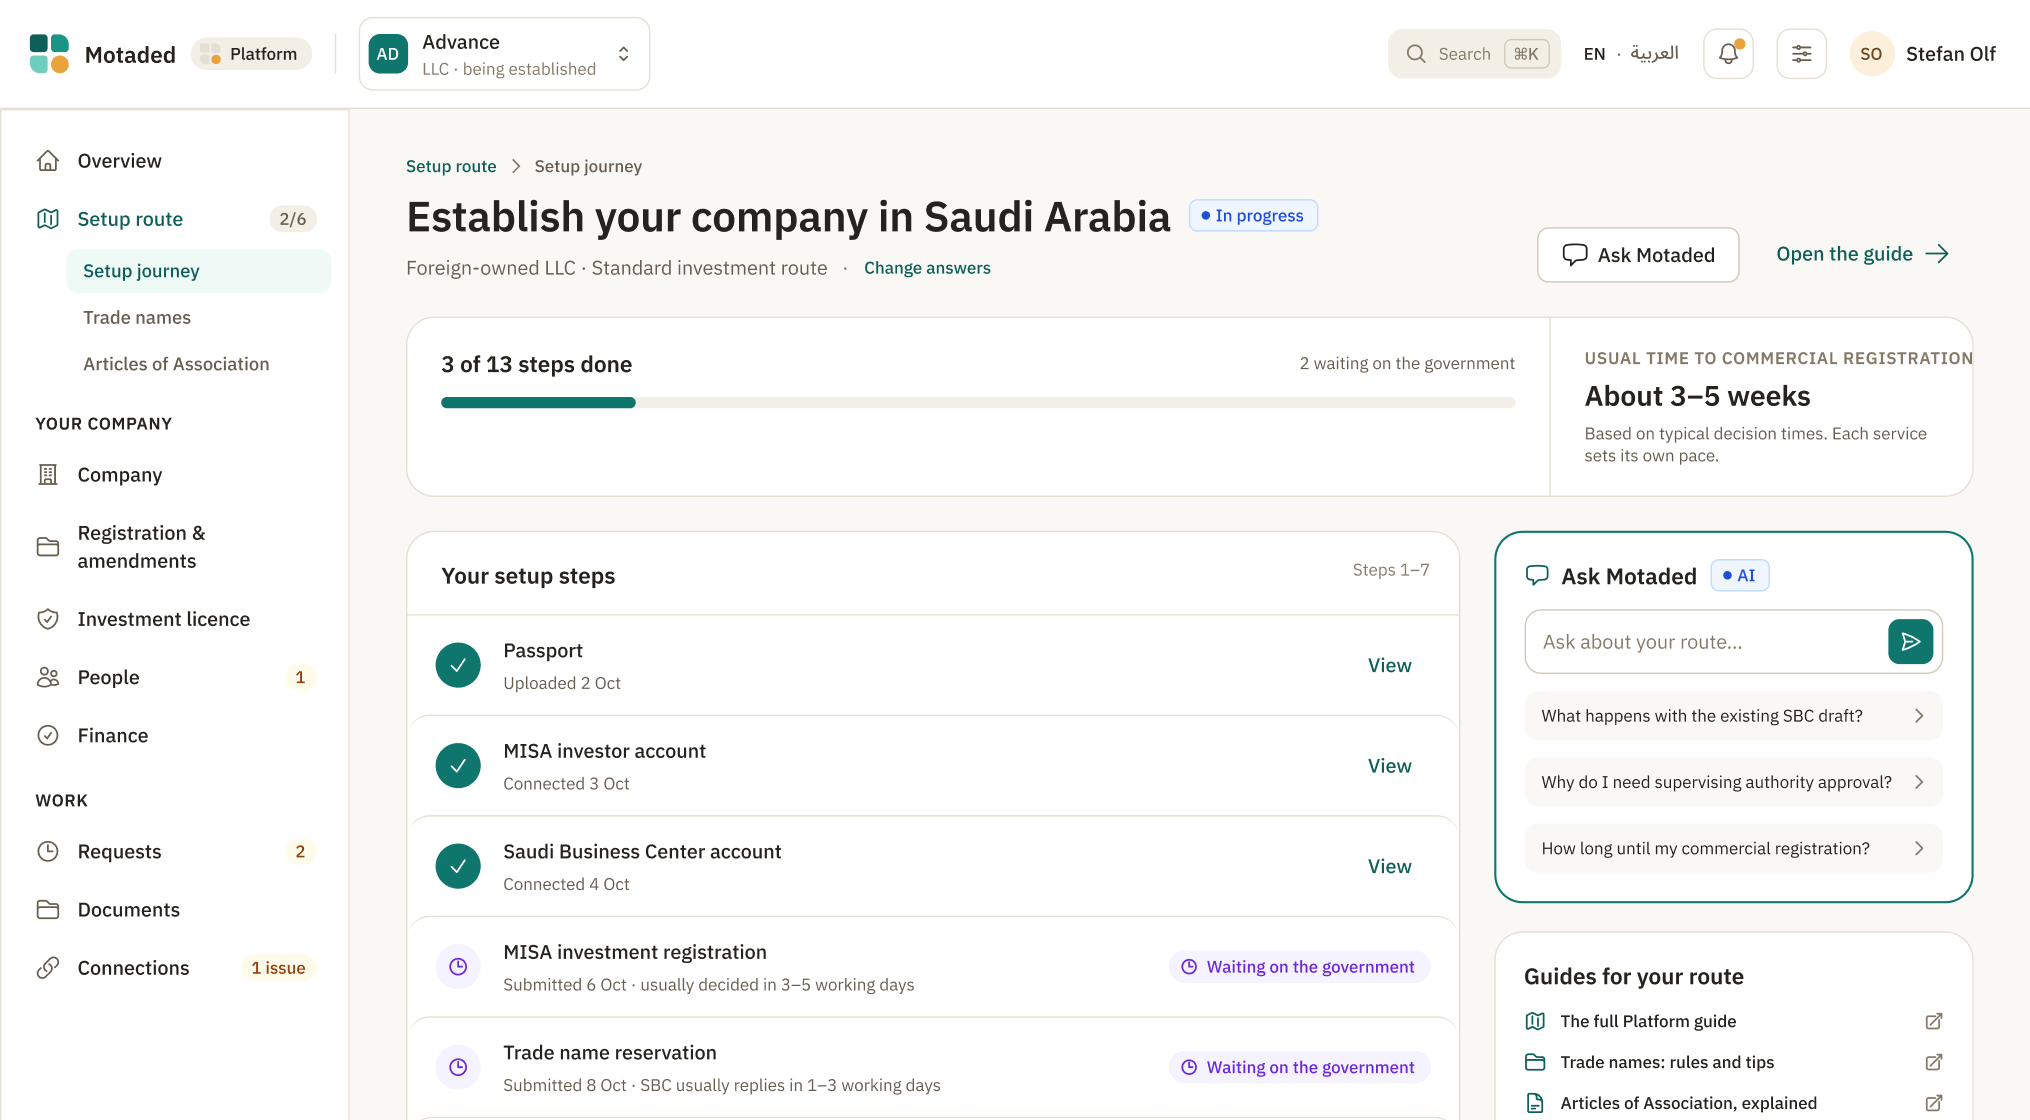Screen dimensions: 2030x1120
Task: Open the notifications bell
Action: point(1728,54)
